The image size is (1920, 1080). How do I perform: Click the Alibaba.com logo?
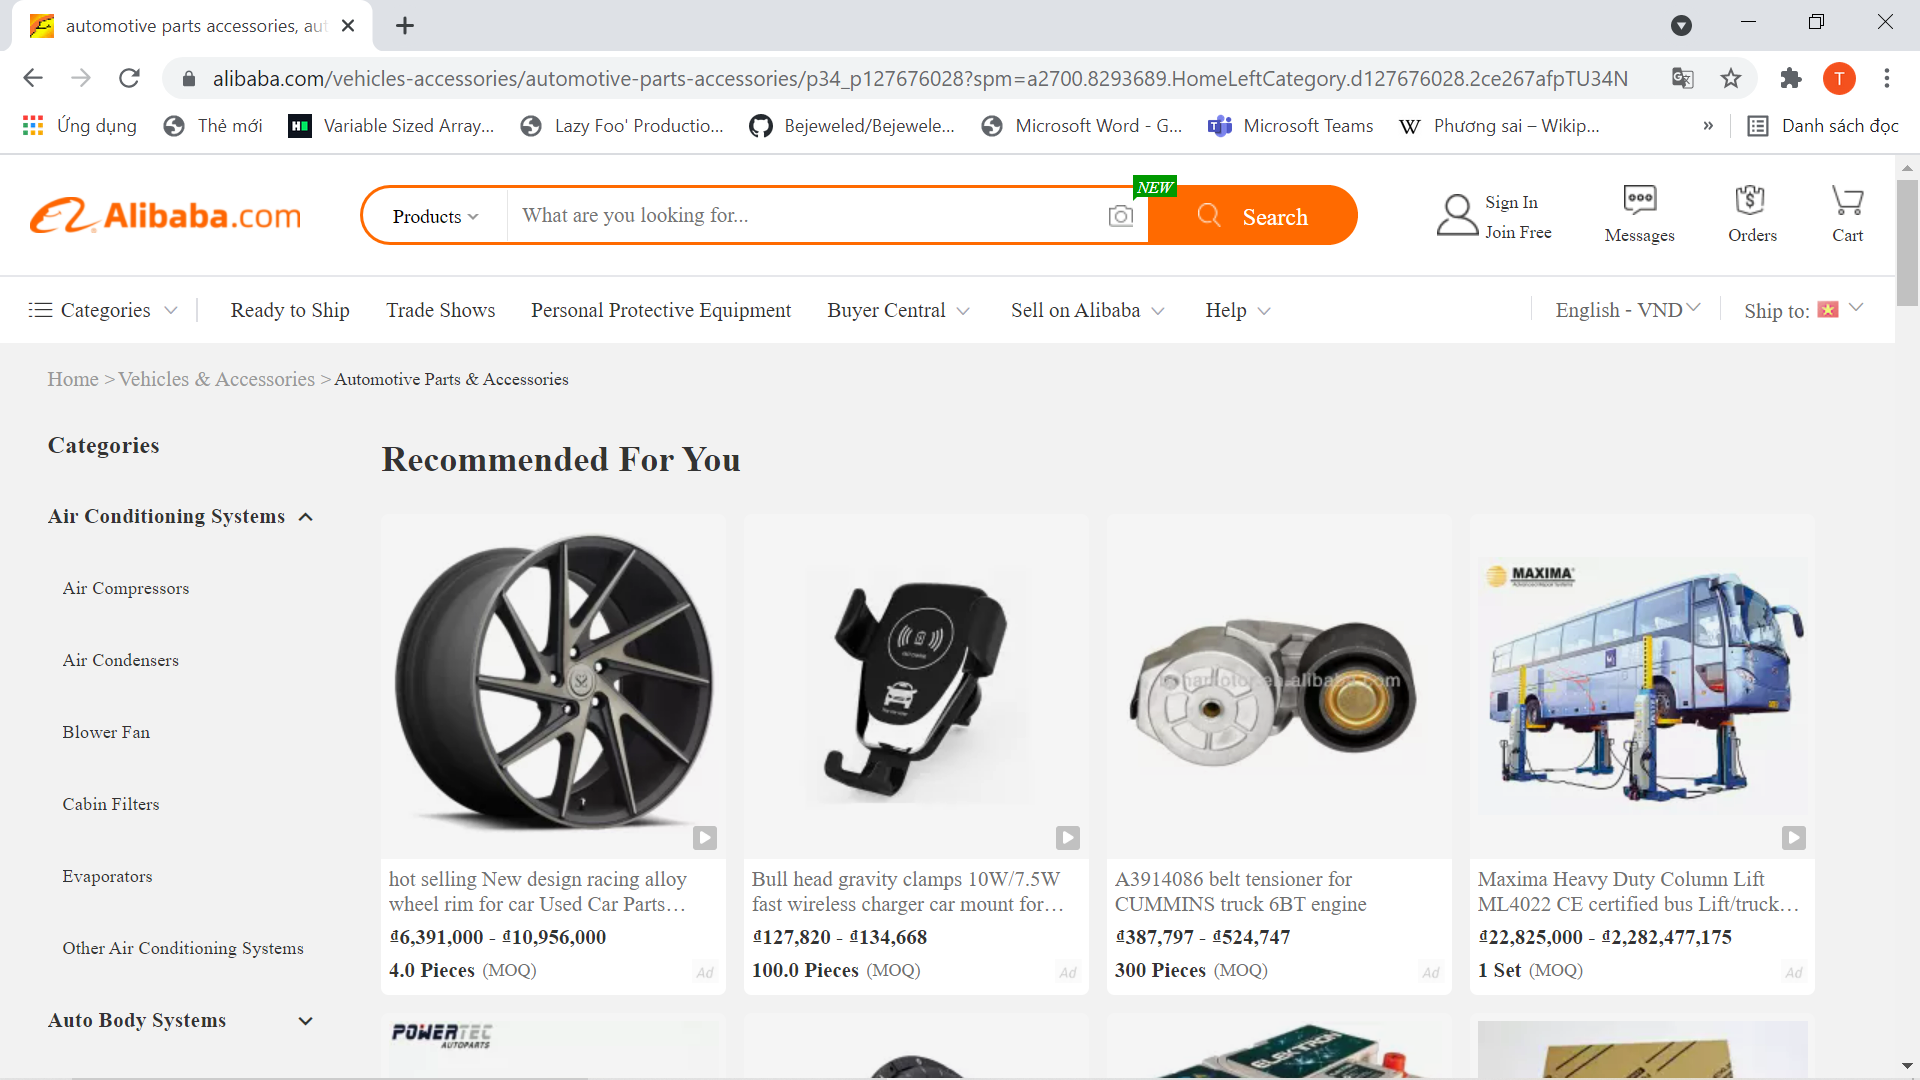tap(165, 215)
